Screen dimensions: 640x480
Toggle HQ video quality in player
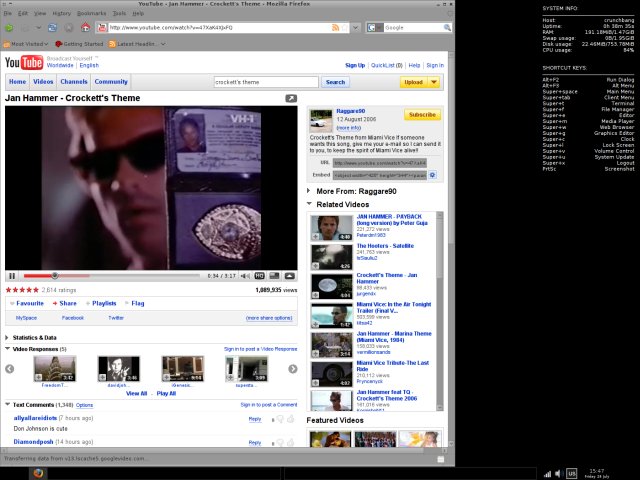[260, 275]
